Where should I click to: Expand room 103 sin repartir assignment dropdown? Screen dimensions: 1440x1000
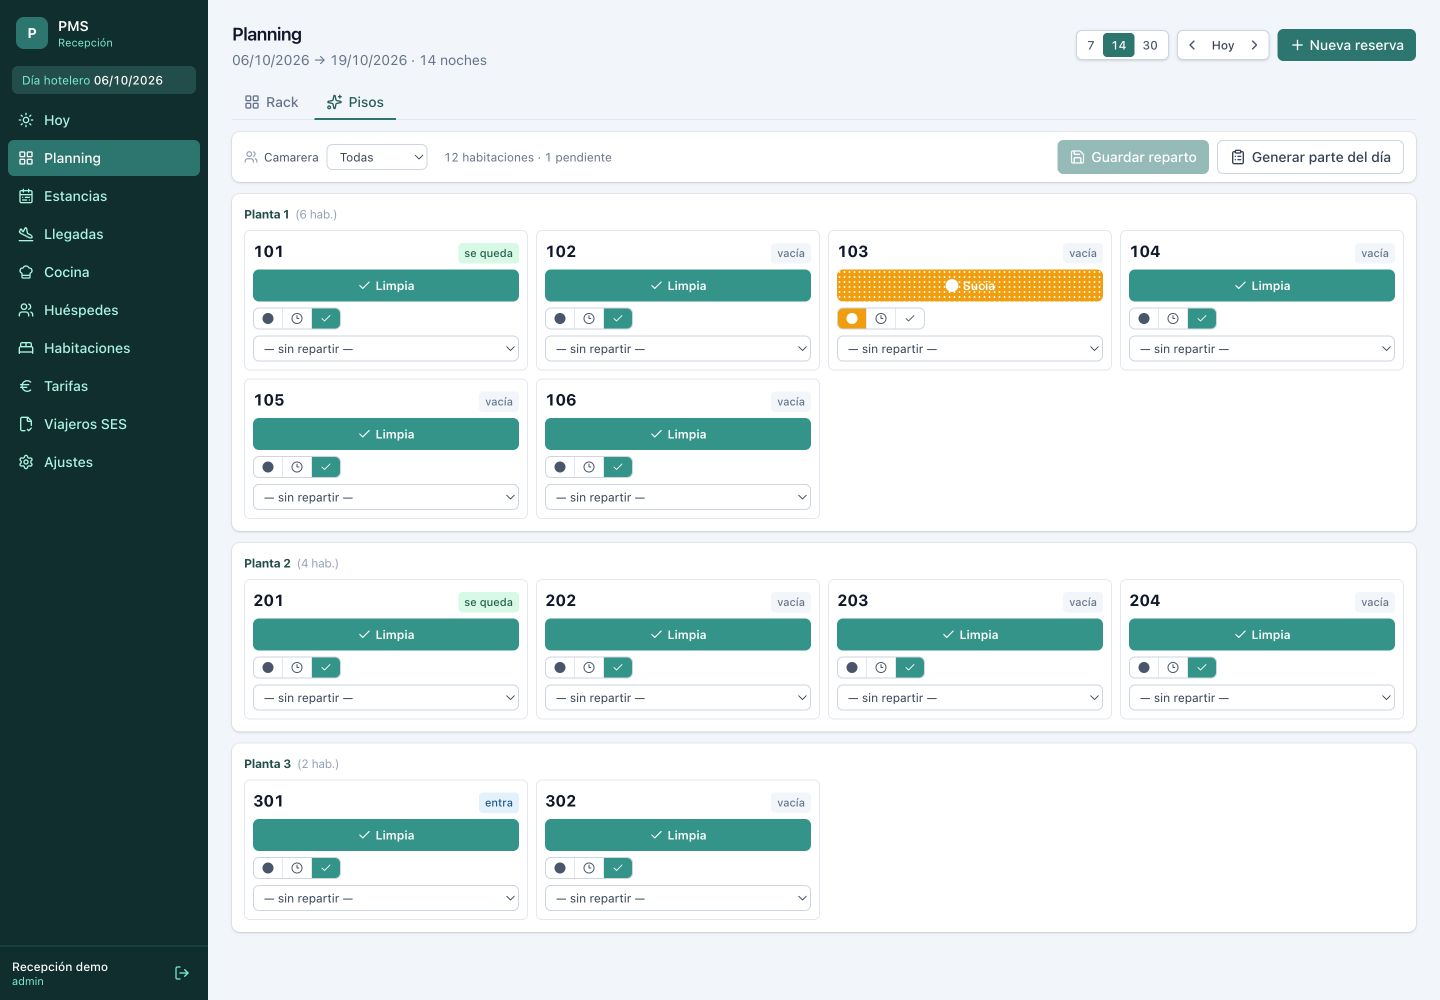click(970, 349)
